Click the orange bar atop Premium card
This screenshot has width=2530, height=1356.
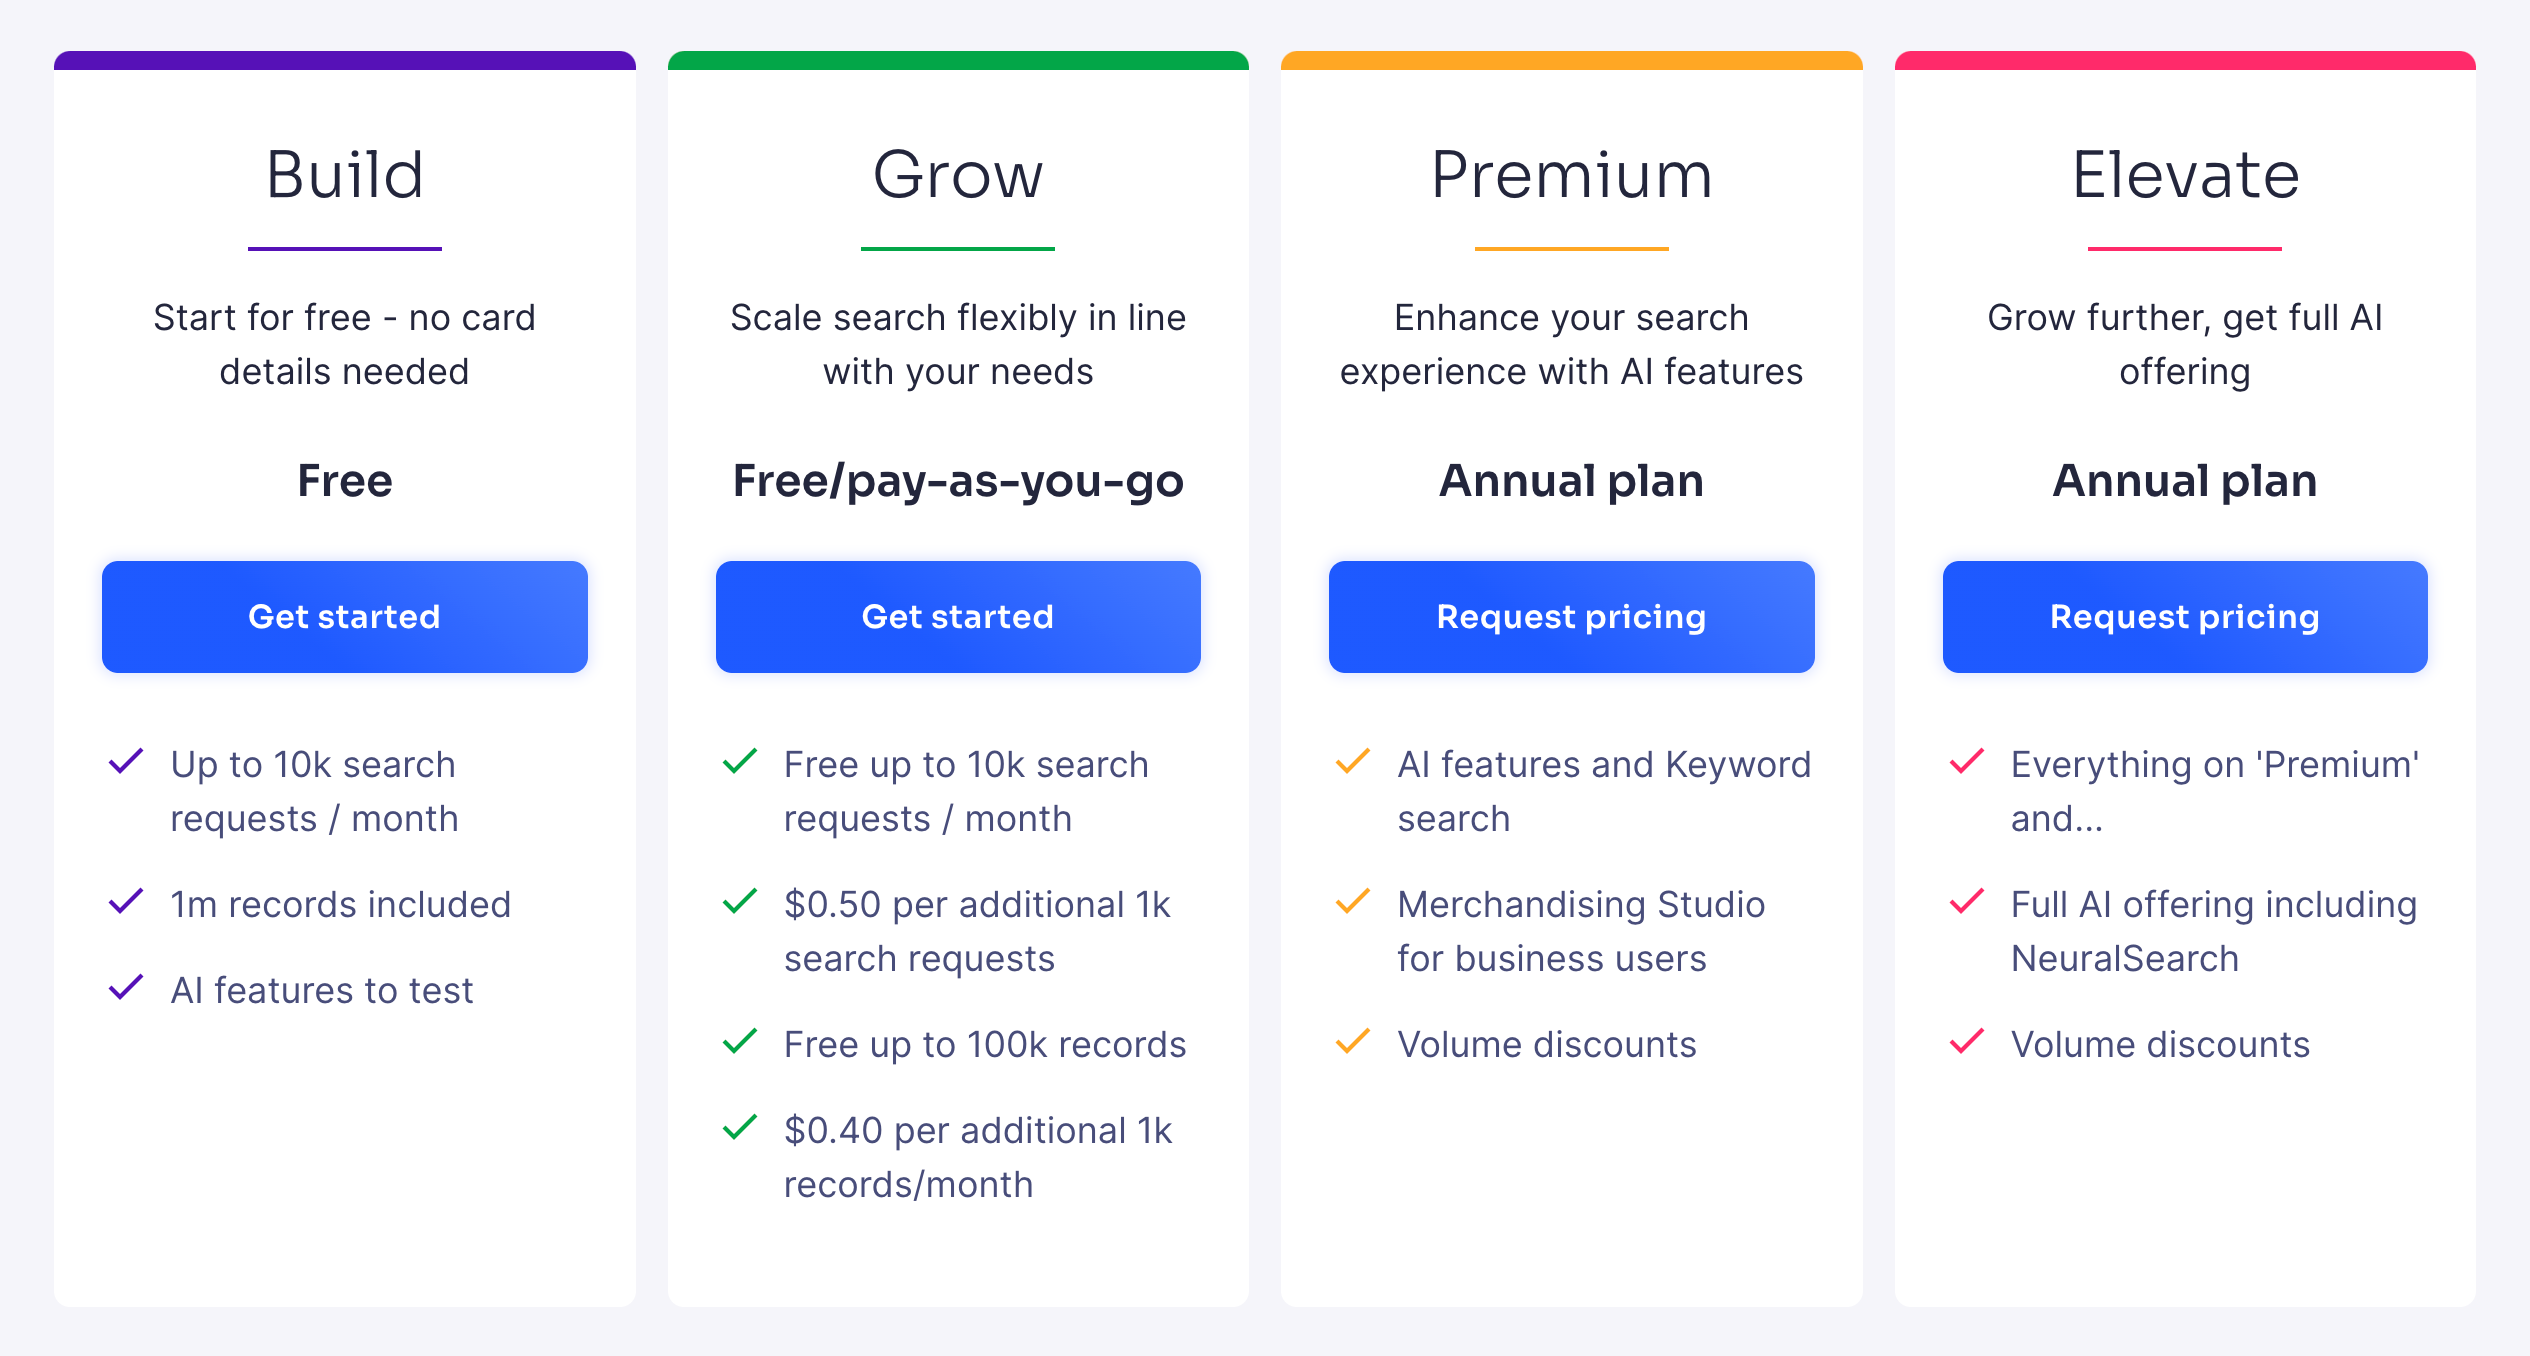(x=1570, y=60)
